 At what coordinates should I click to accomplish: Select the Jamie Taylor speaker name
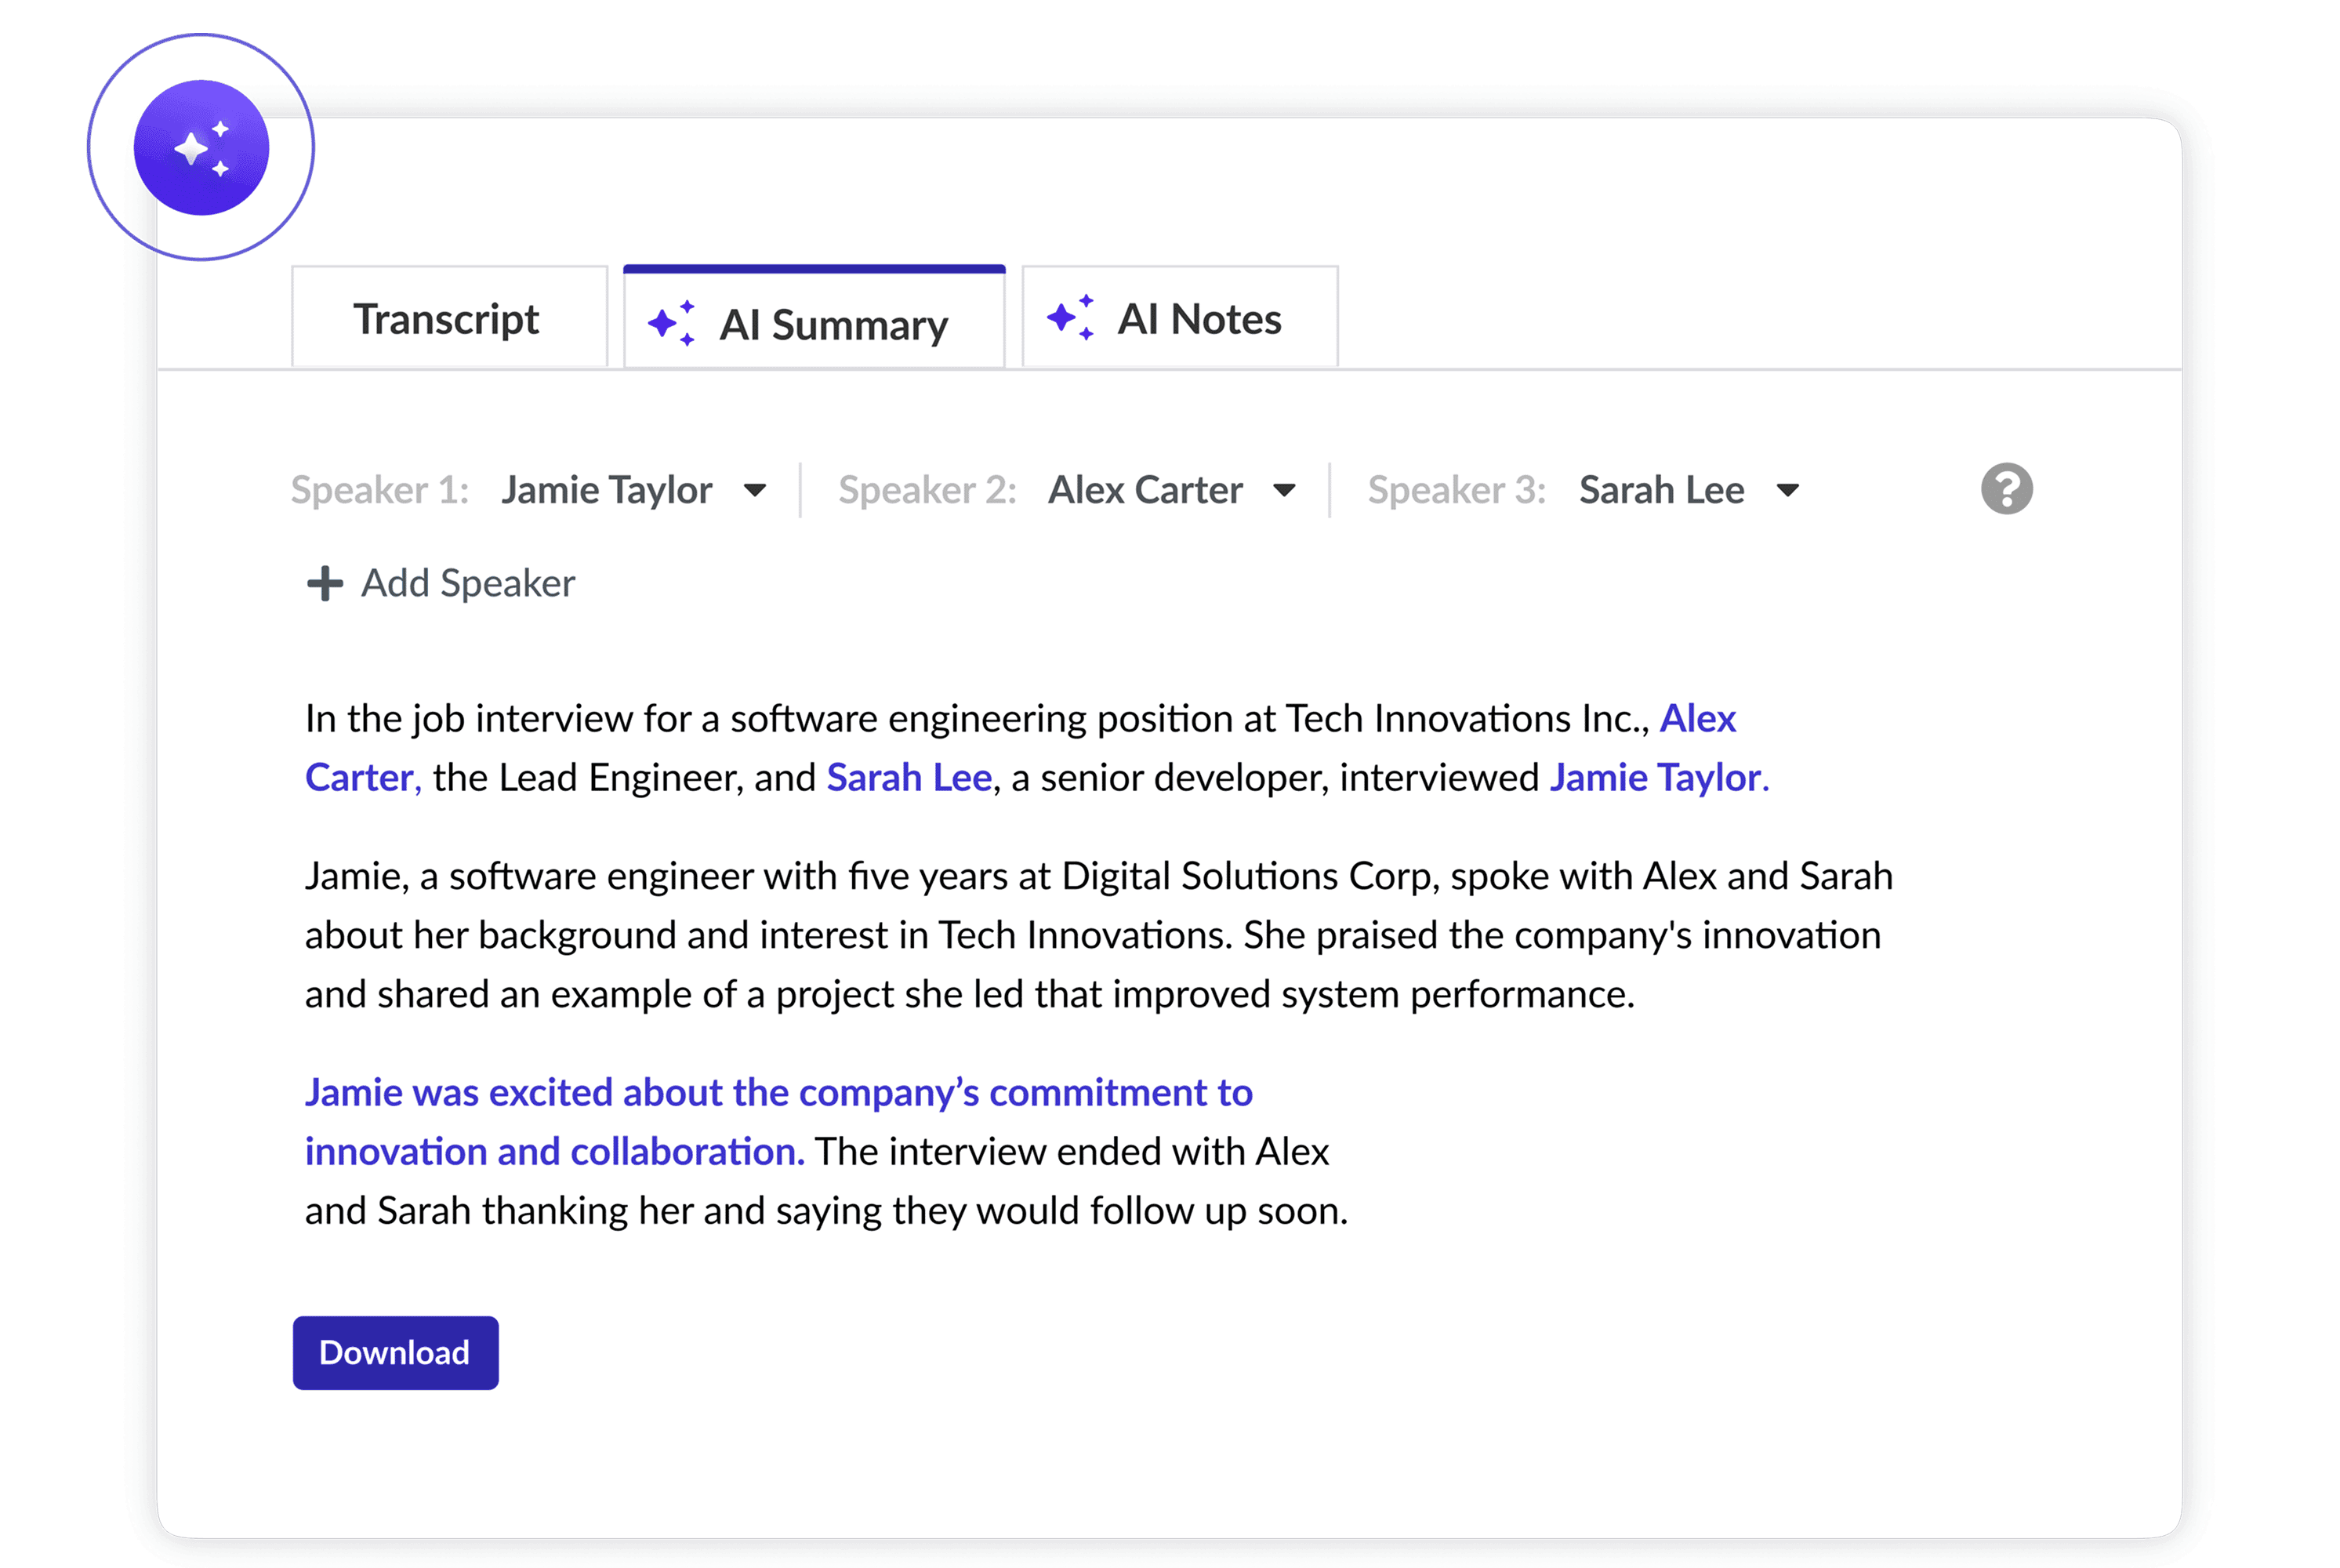tap(607, 490)
